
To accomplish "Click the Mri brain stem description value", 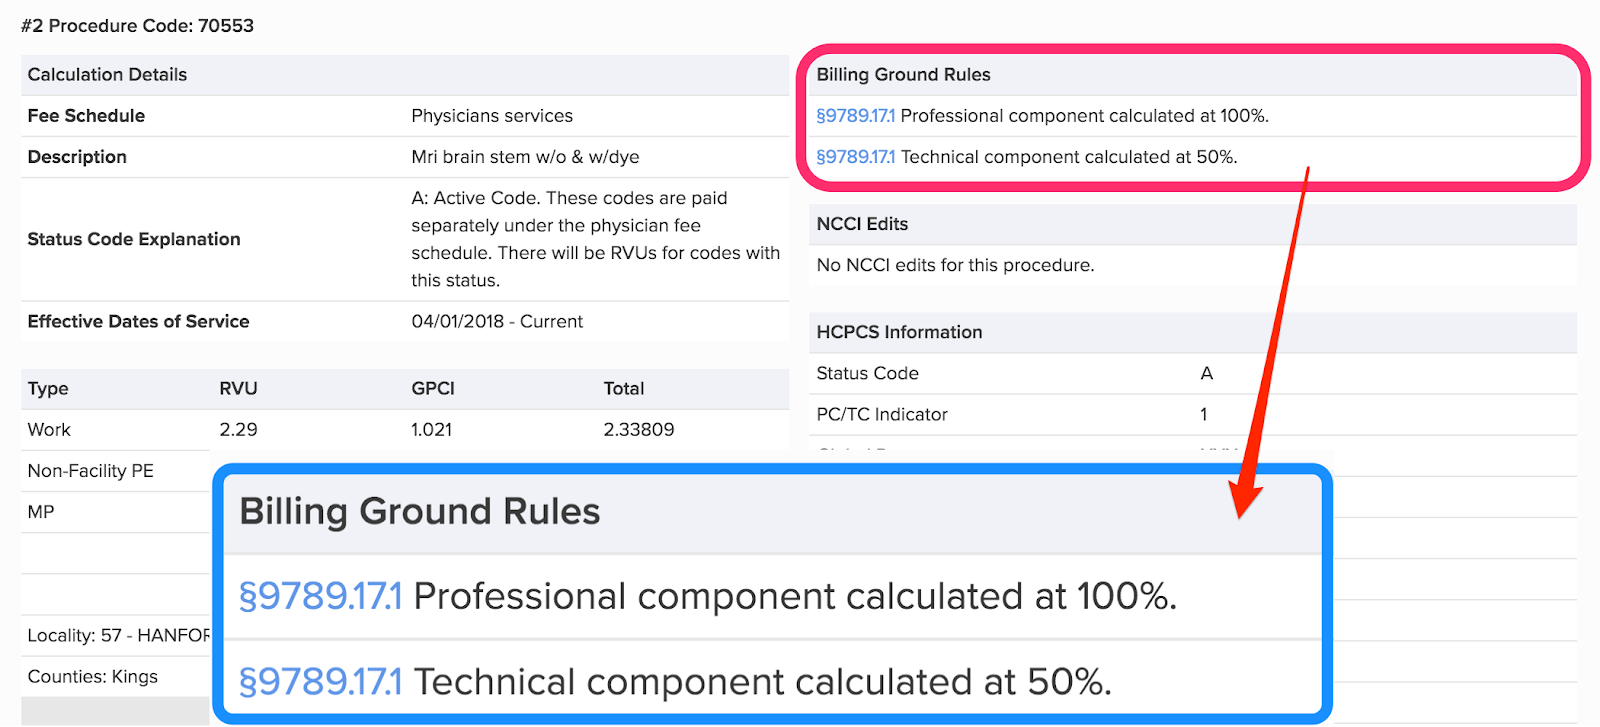I will pyautogui.click(x=525, y=157).
